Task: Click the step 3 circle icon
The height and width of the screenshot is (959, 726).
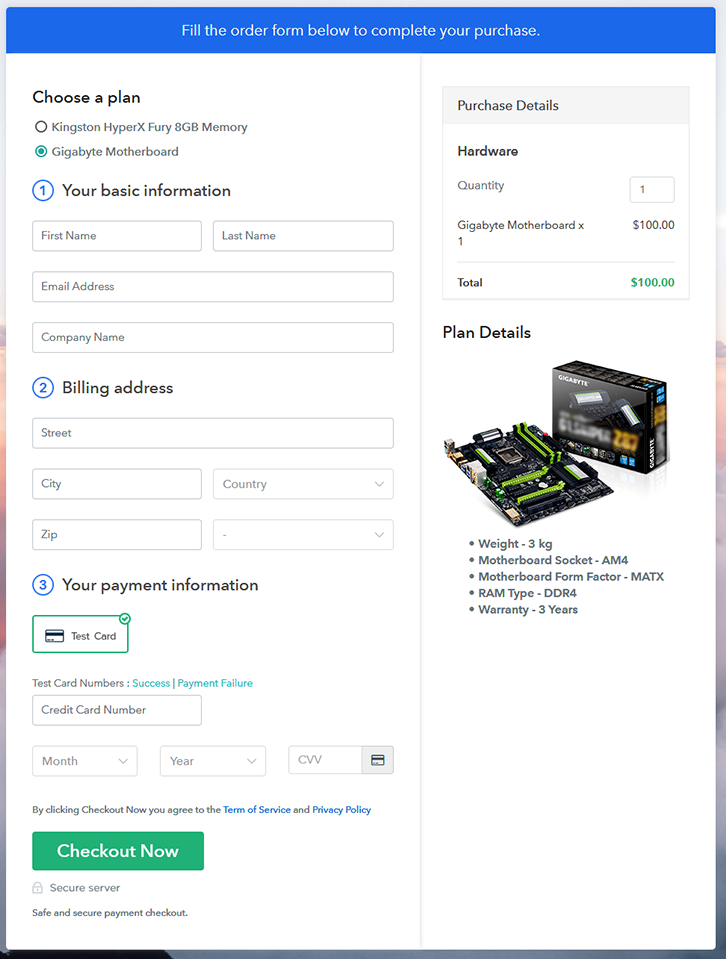Action: pos(43,585)
